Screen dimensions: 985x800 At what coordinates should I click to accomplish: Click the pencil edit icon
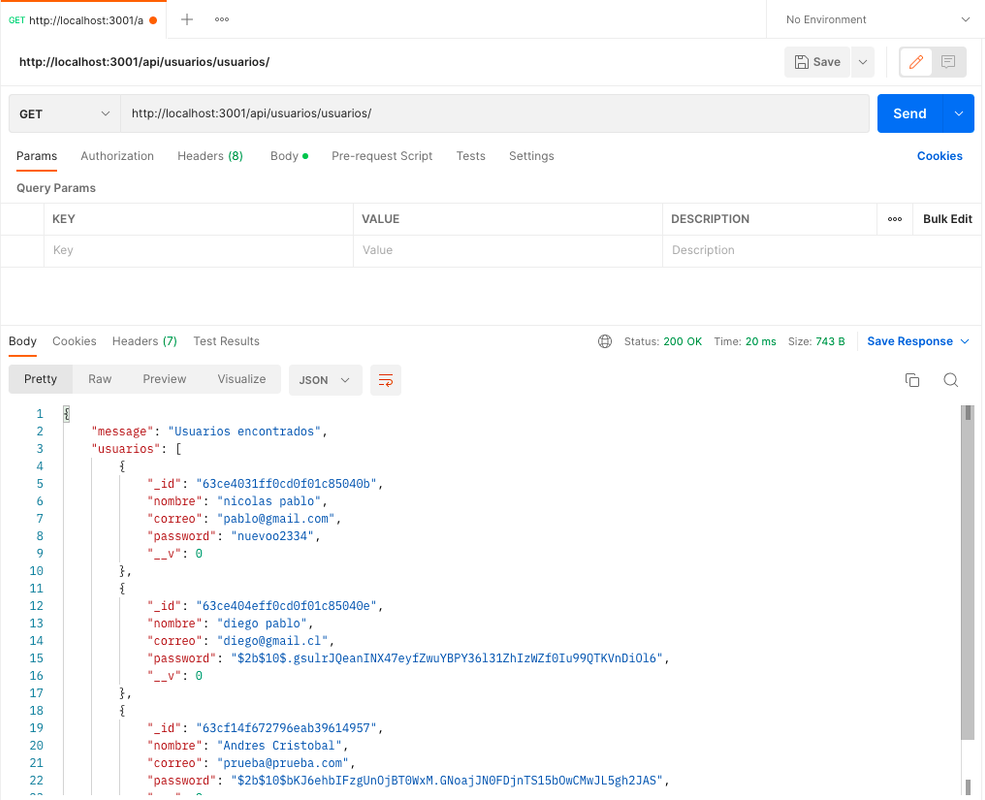[916, 62]
